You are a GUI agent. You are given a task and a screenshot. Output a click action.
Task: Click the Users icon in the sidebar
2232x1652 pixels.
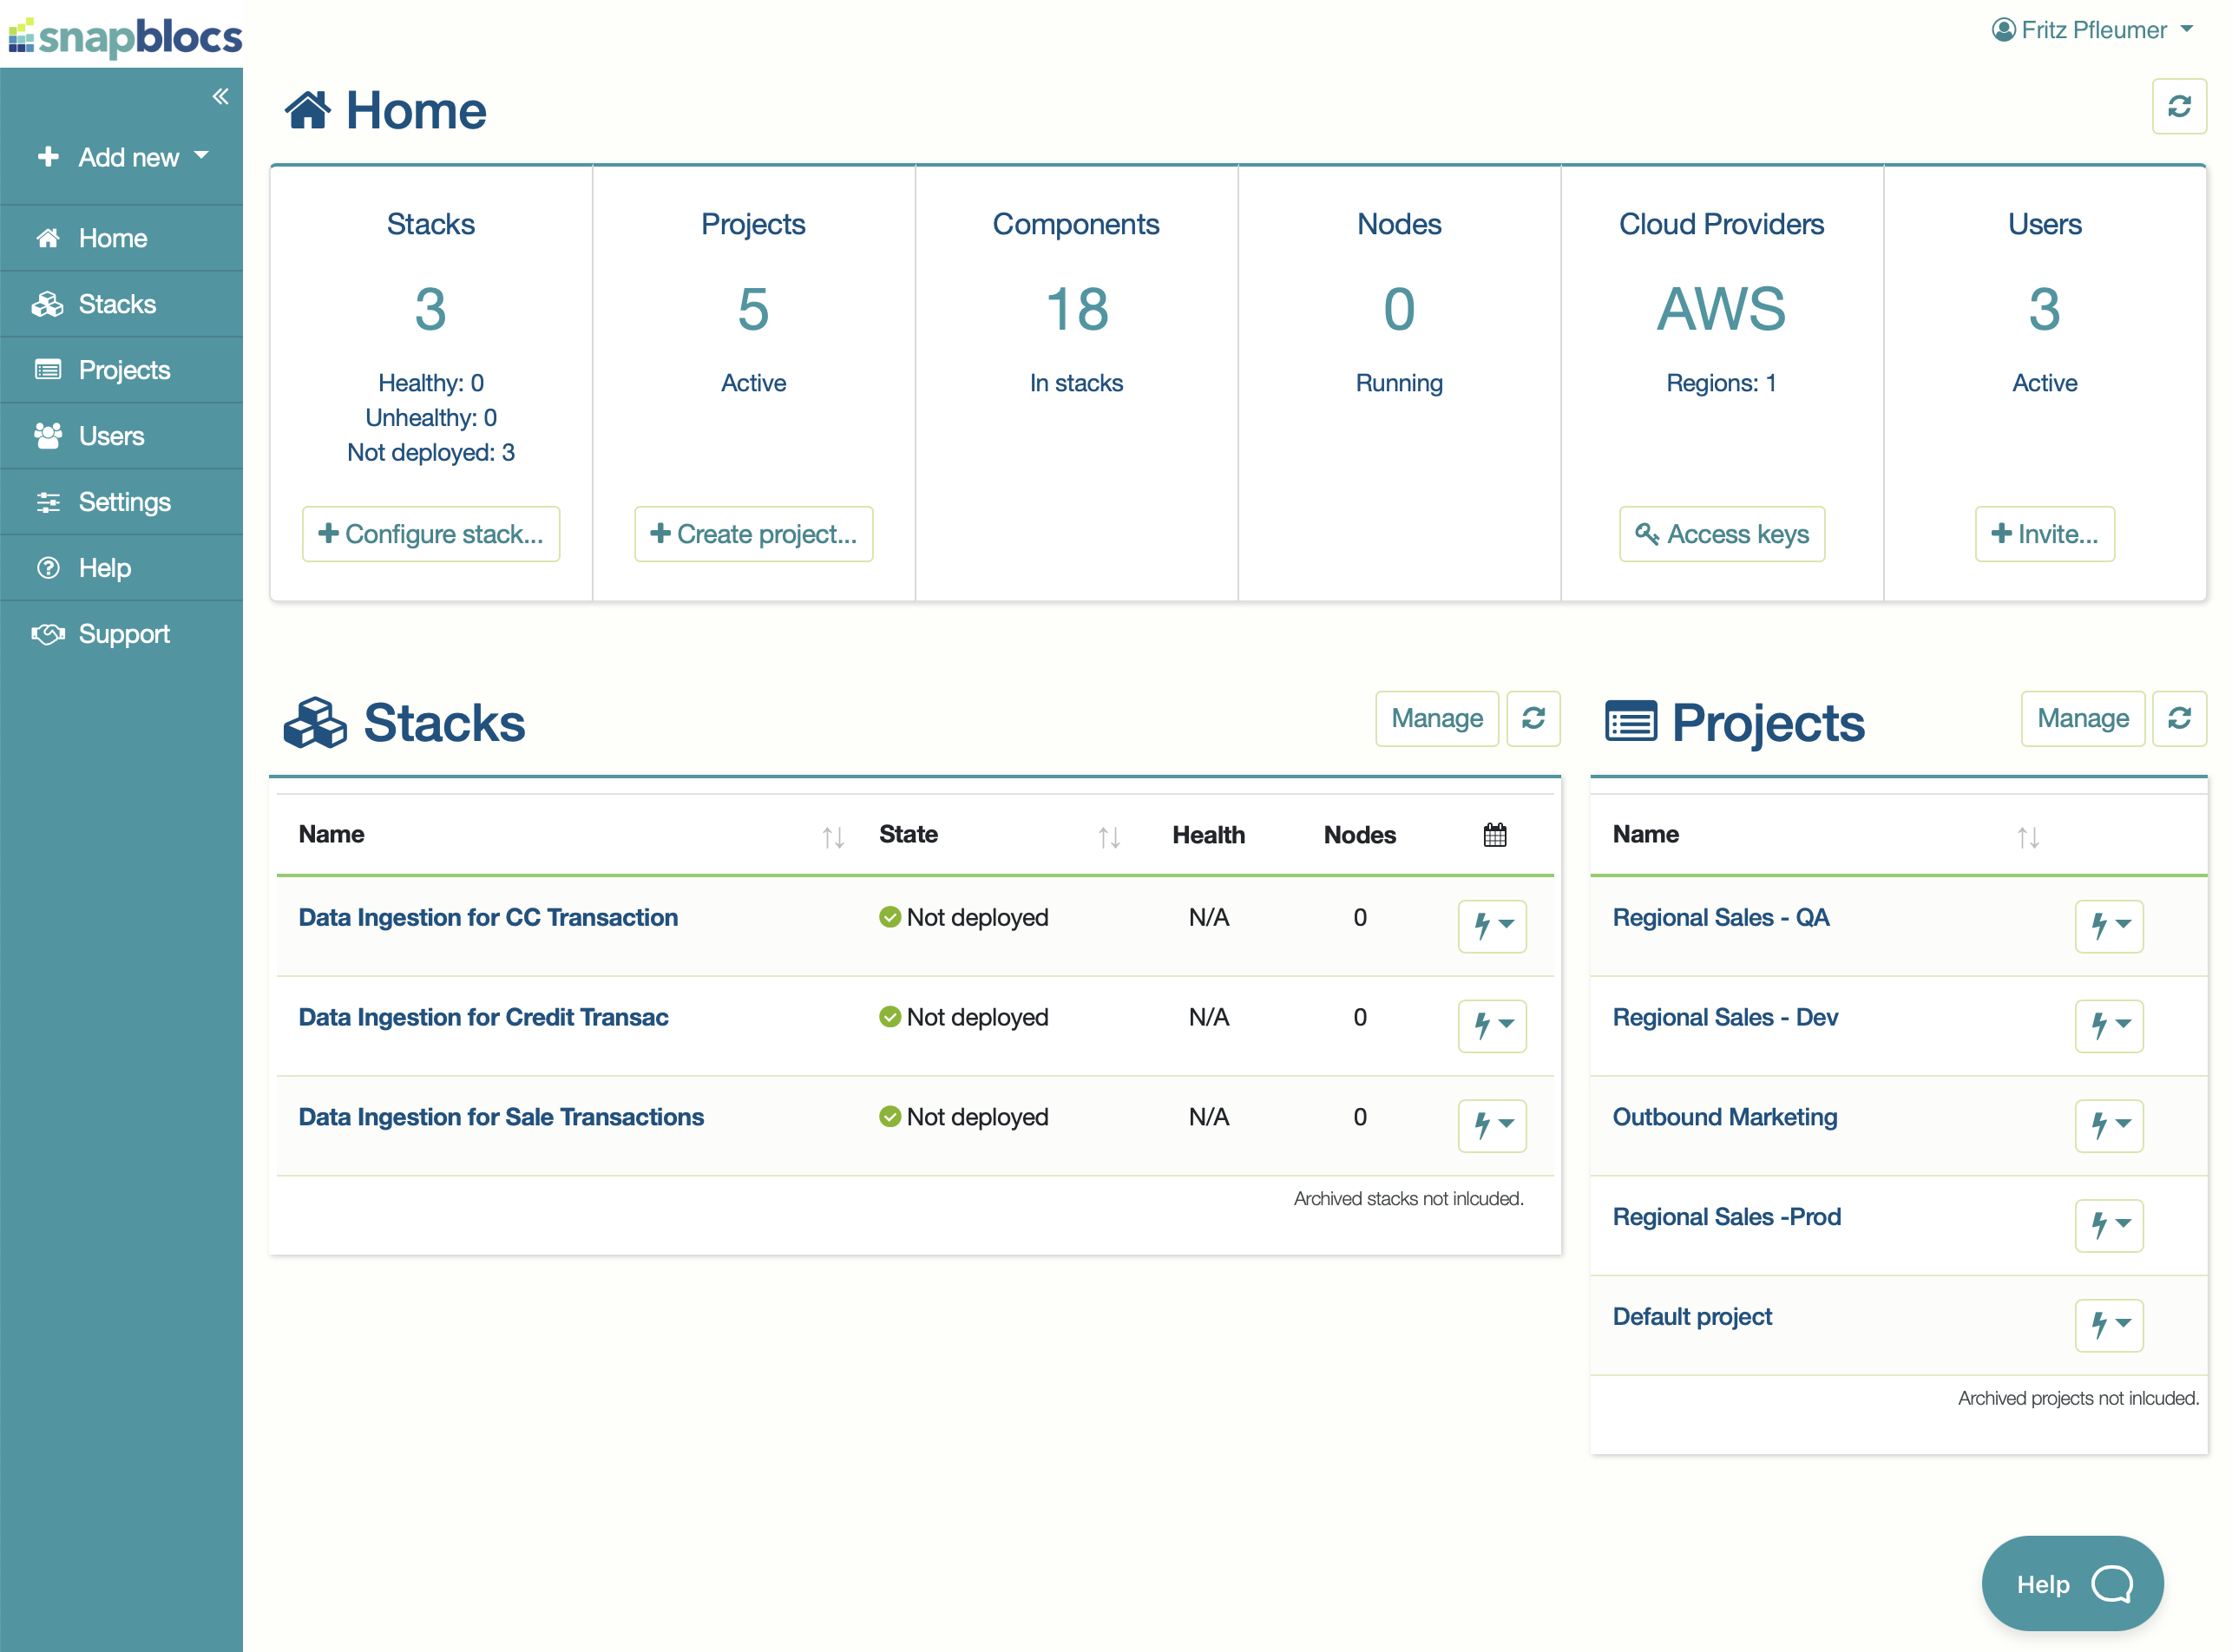coord(47,436)
